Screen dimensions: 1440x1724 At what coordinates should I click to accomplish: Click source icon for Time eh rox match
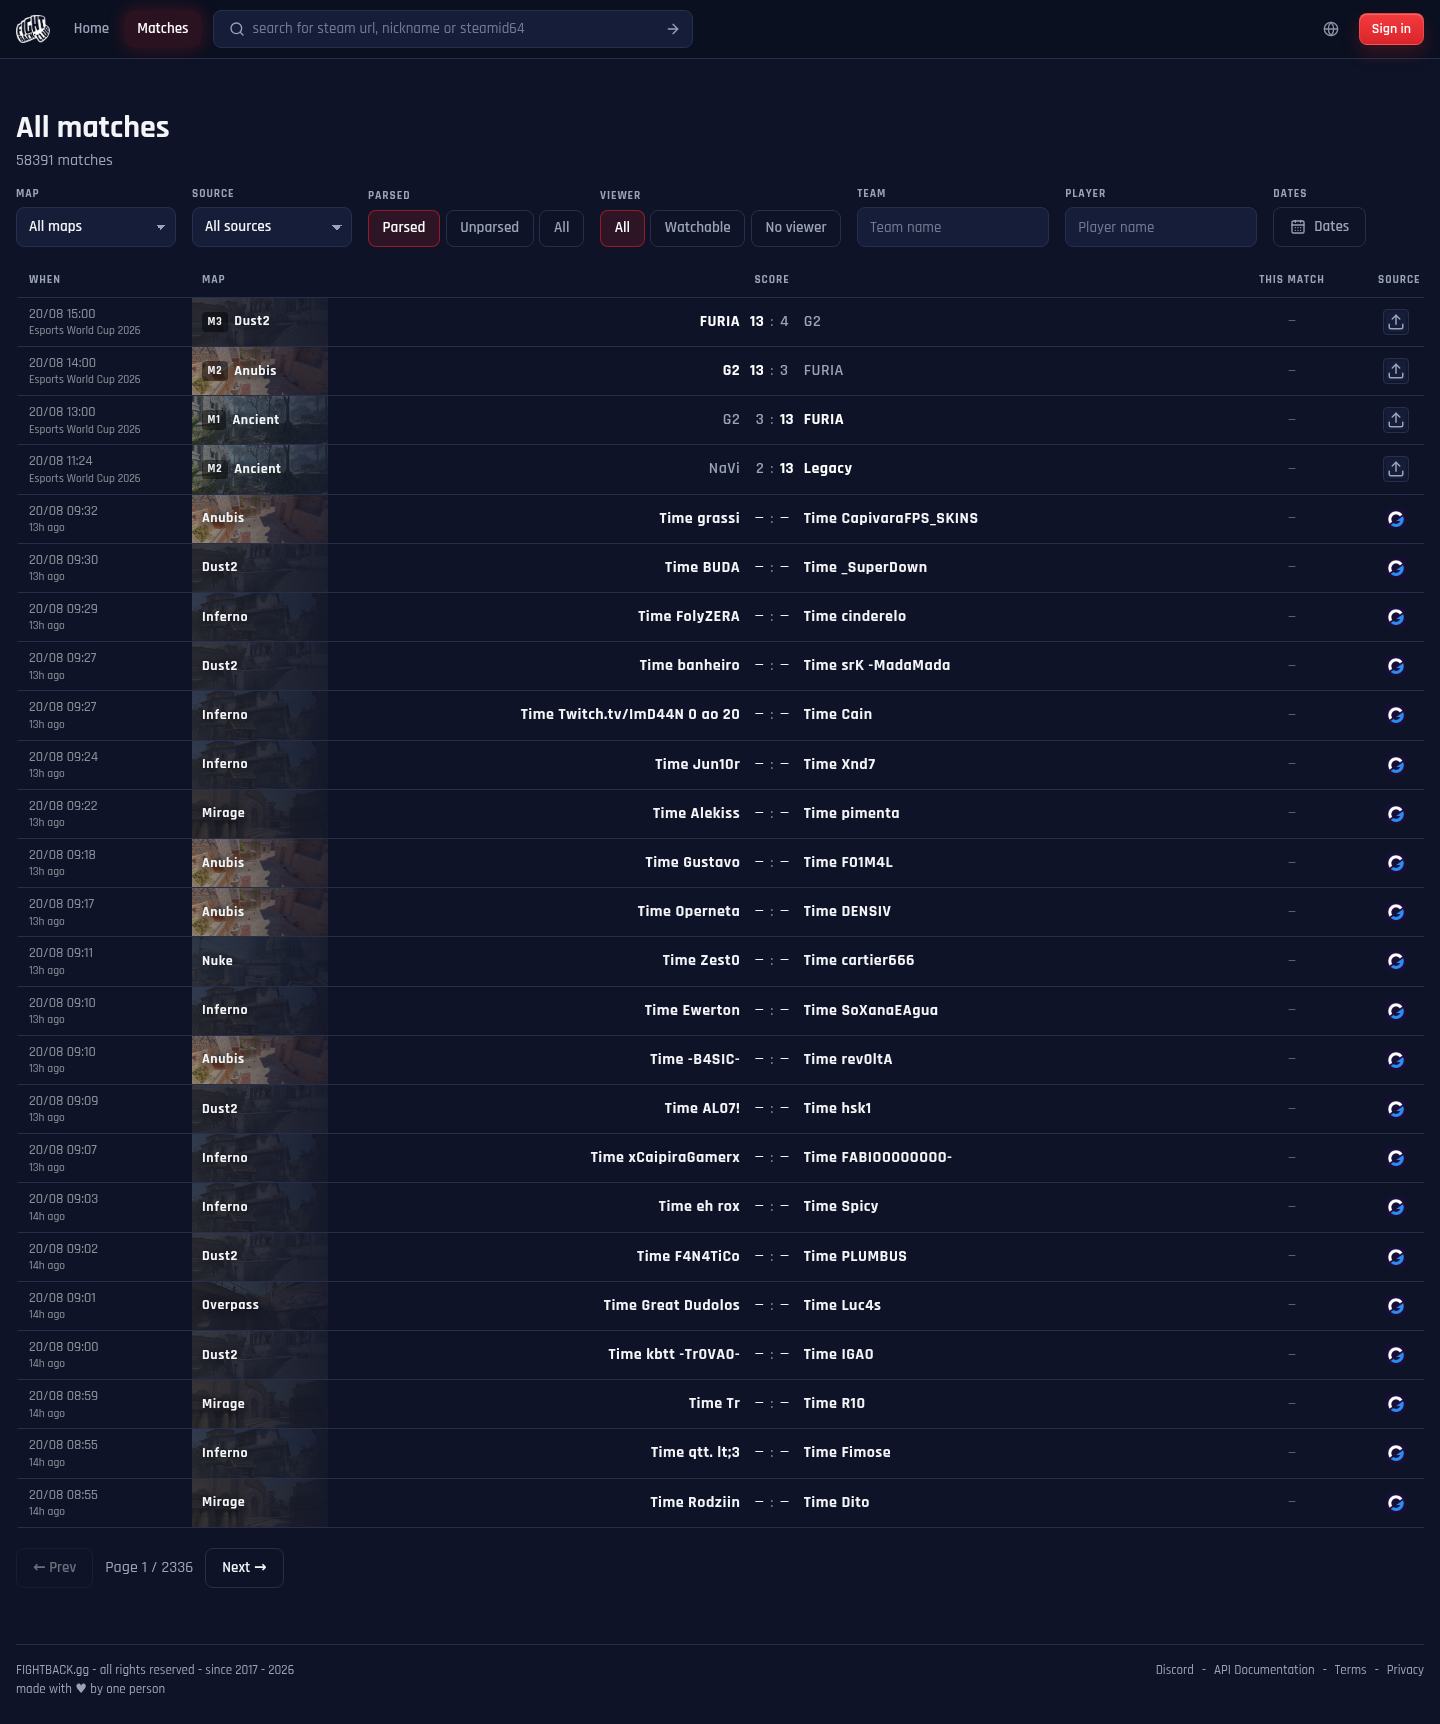point(1396,1207)
